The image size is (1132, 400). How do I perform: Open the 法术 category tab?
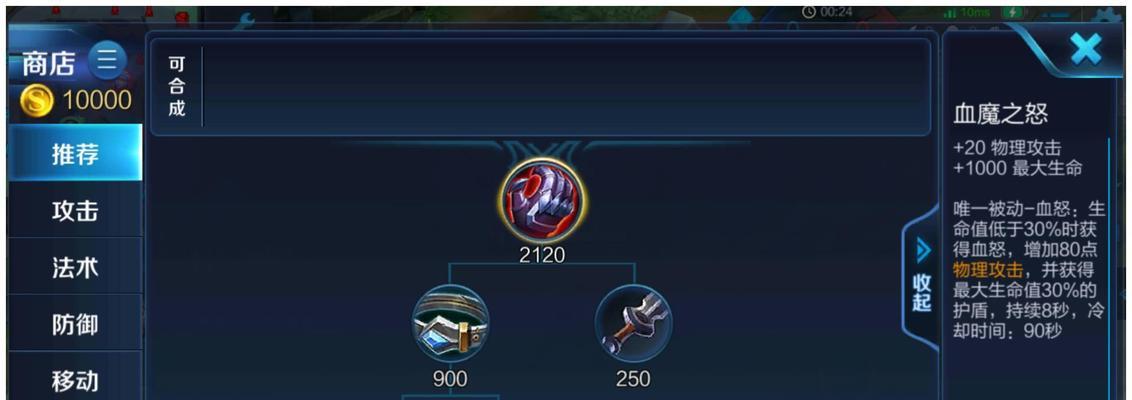(75, 268)
